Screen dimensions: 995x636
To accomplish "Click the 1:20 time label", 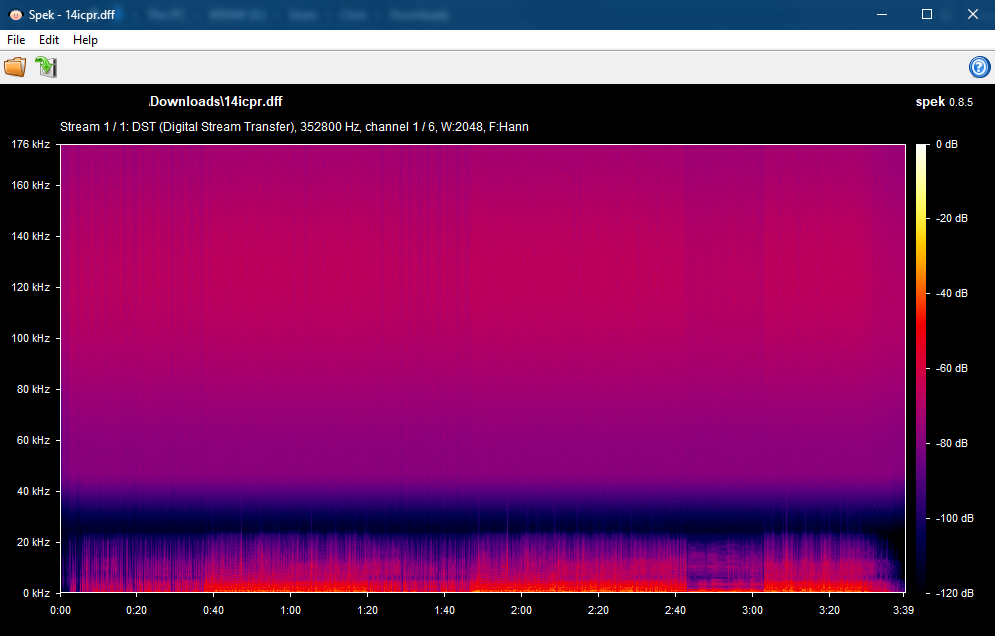I will pyautogui.click(x=367, y=610).
